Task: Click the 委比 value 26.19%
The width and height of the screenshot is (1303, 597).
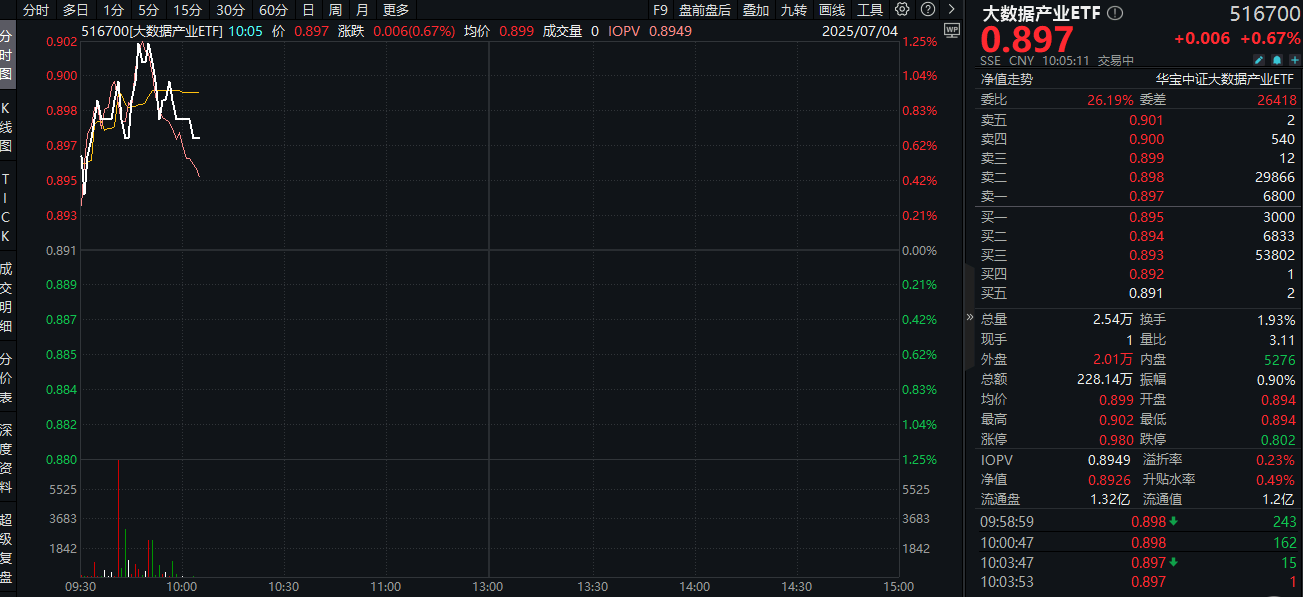Action: (1110, 100)
